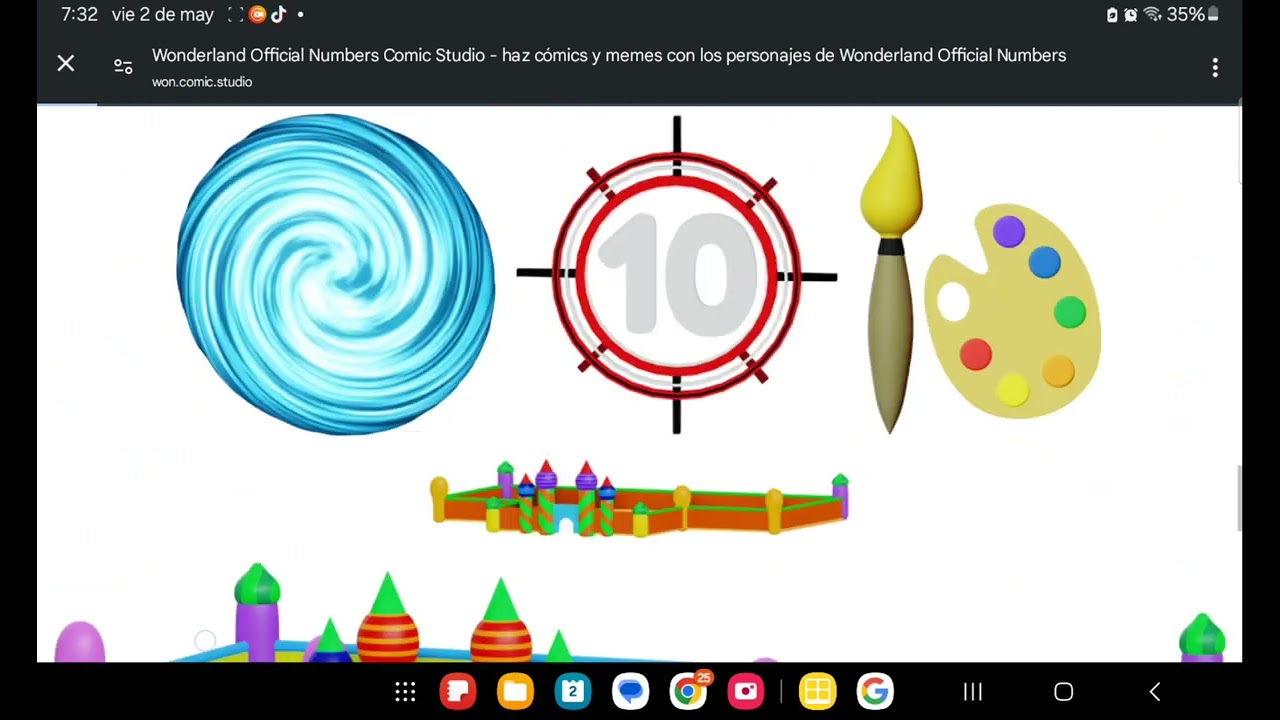The width and height of the screenshot is (1280, 720).
Task: Tap the date vie 2 de may
Action: [163, 15]
